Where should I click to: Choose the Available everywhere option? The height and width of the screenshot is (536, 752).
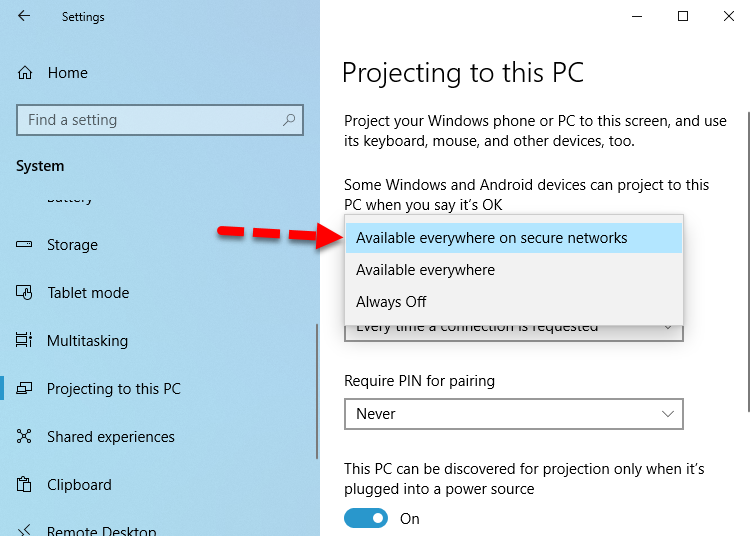pyautogui.click(x=426, y=270)
